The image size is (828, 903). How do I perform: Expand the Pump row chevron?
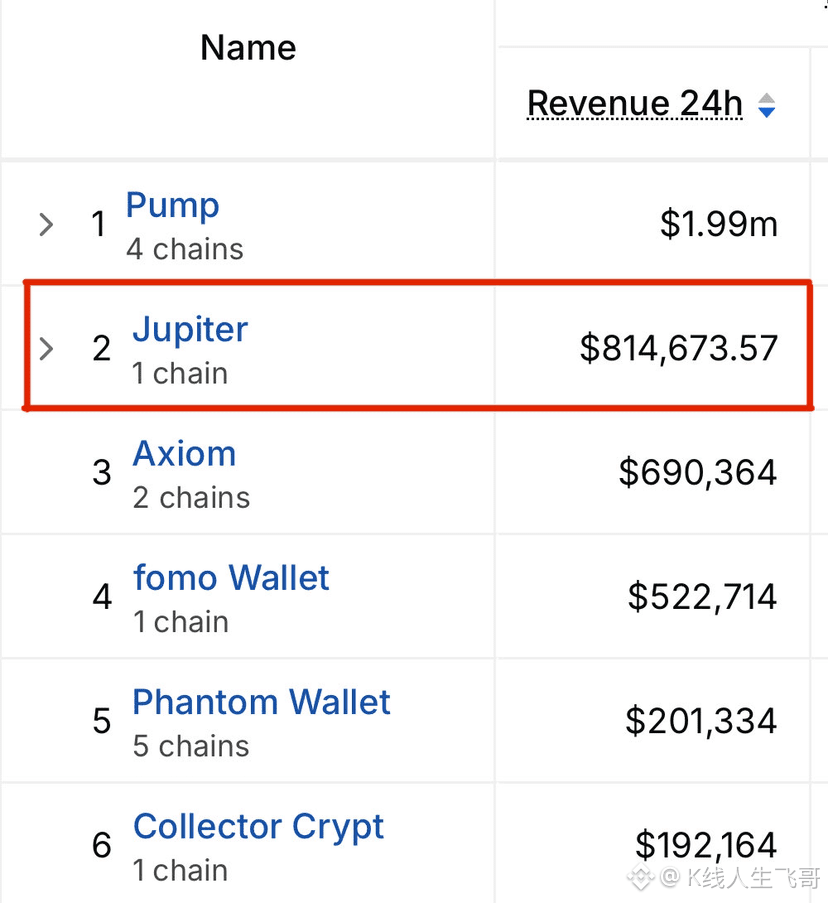46,224
